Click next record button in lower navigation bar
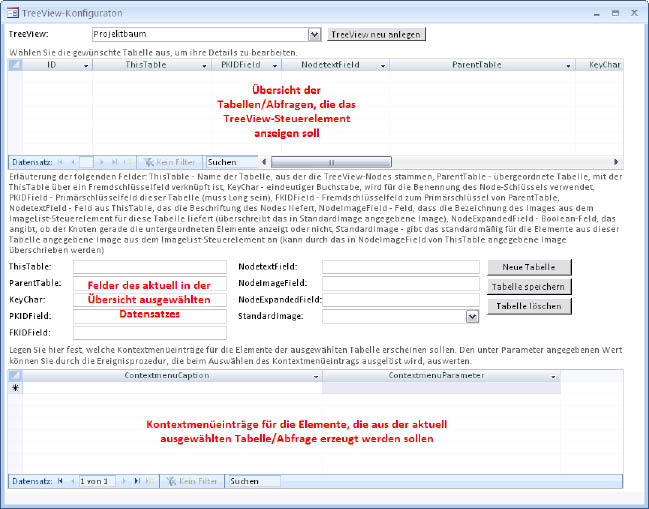Screen dimensions: 649x509 tap(120, 481)
